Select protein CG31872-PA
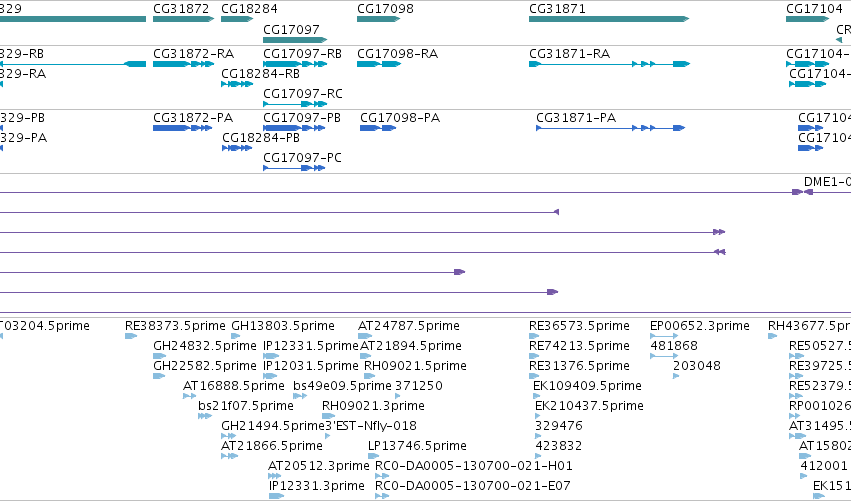The image size is (851, 501). click(x=182, y=128)
